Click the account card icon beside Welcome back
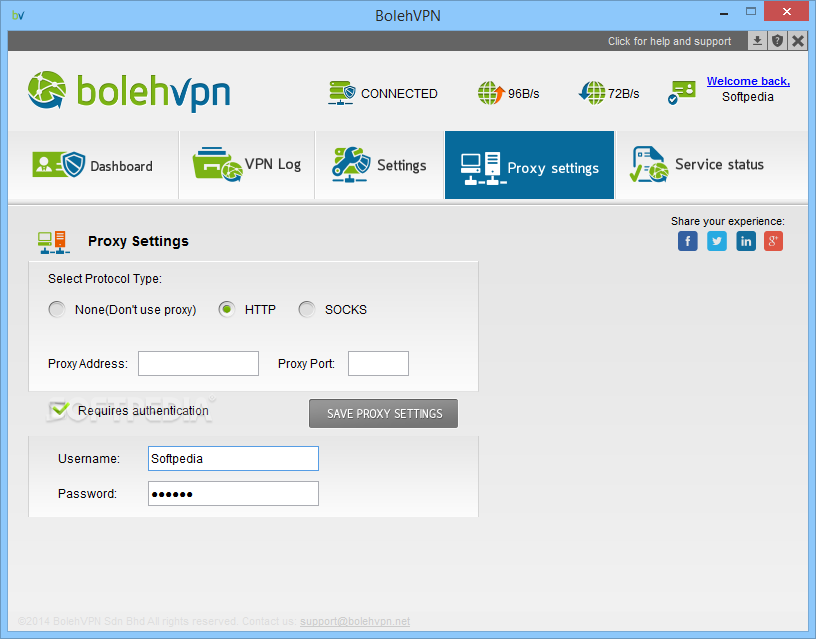This screenshot has height=639, width=816. pyautogui.click(x=682, y=92)
